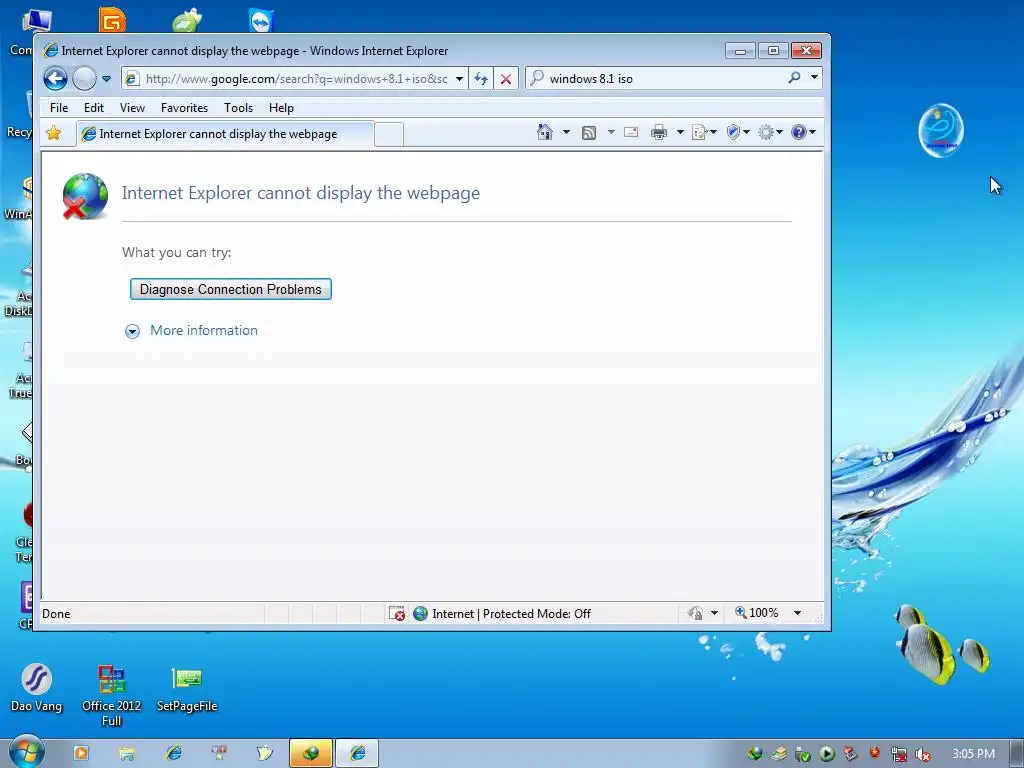Click the 3:05 PM taskbar clock

tap(973, 754)
